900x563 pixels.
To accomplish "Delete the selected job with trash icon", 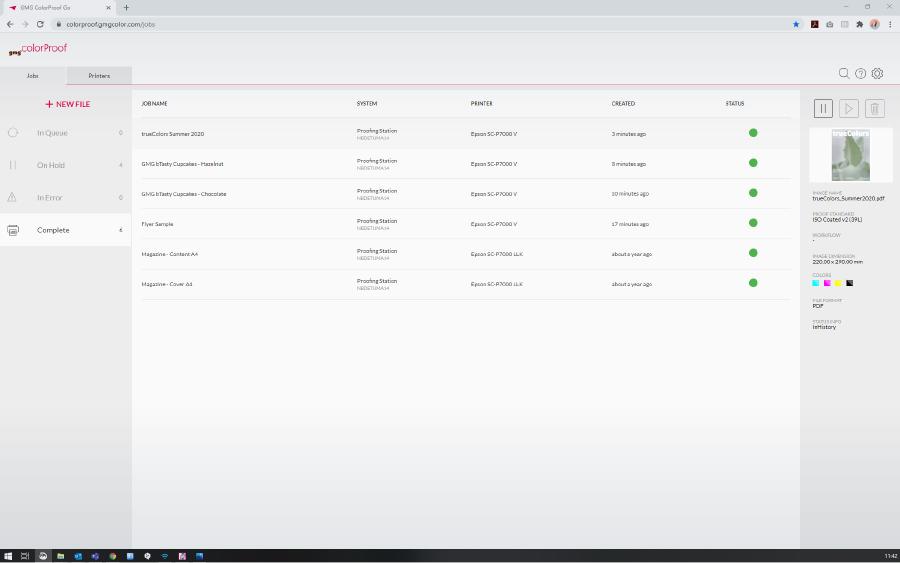I will [x=874, y=109].
